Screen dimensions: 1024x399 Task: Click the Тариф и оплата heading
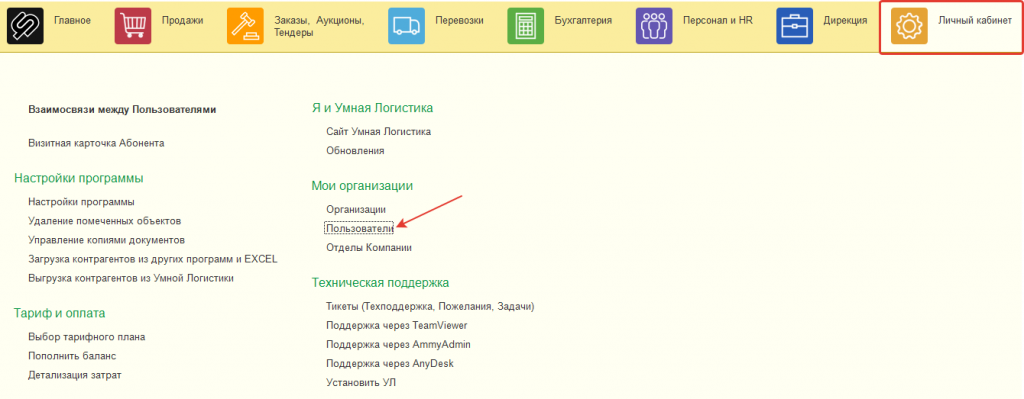click(59, 313)
